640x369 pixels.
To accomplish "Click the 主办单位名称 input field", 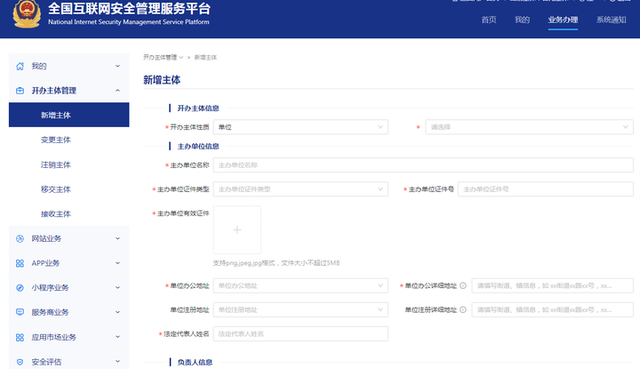I will [423, 165].
